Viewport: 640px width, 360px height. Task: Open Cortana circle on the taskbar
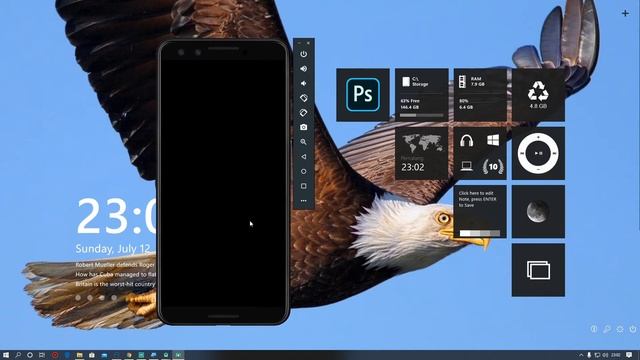pos(30,355)
